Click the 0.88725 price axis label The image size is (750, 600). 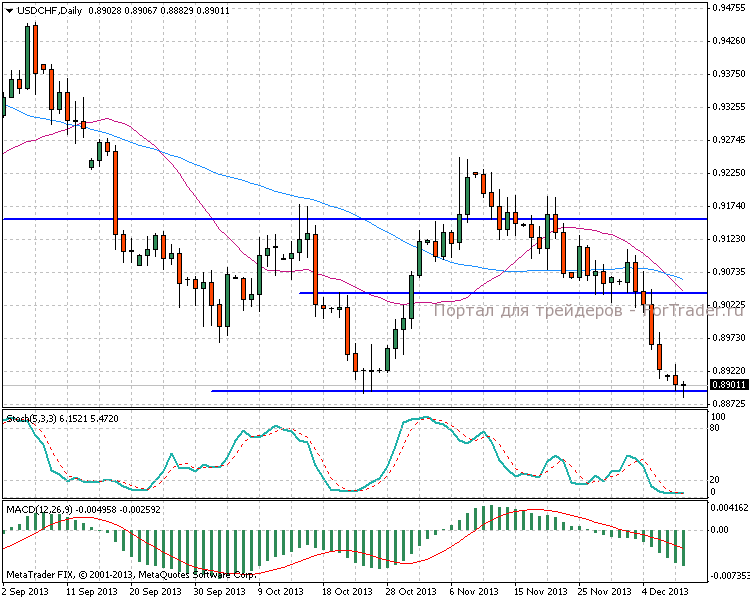point(727,404)
